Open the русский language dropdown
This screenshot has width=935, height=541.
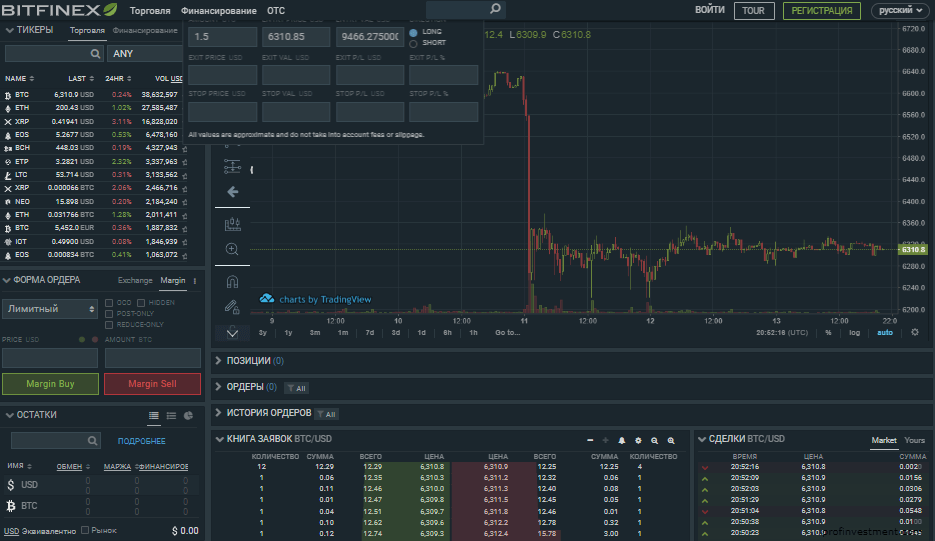(x=901, y=10)
